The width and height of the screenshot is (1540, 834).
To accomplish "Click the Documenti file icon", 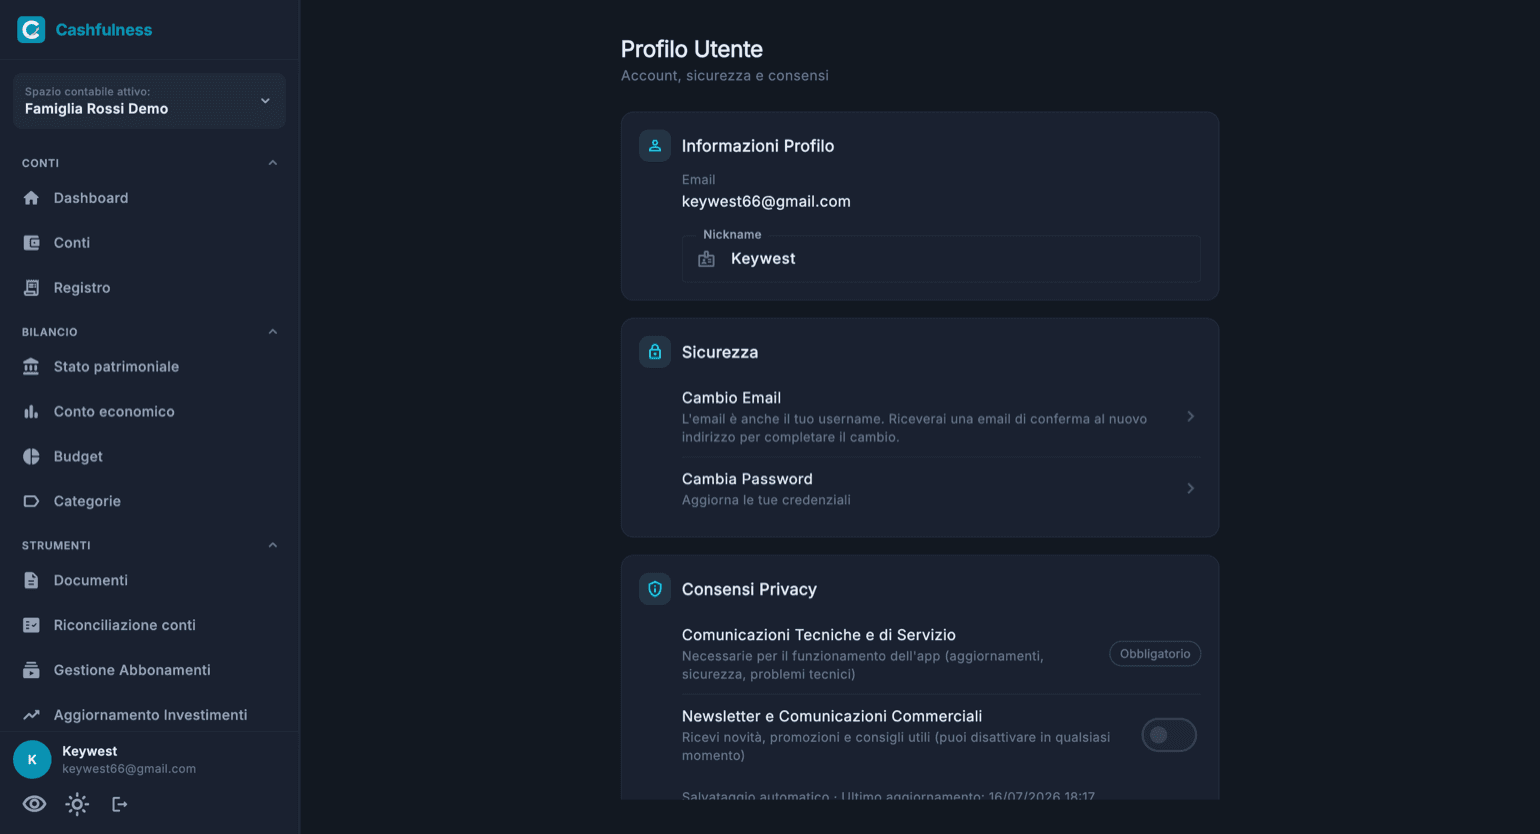I will 31,581.
